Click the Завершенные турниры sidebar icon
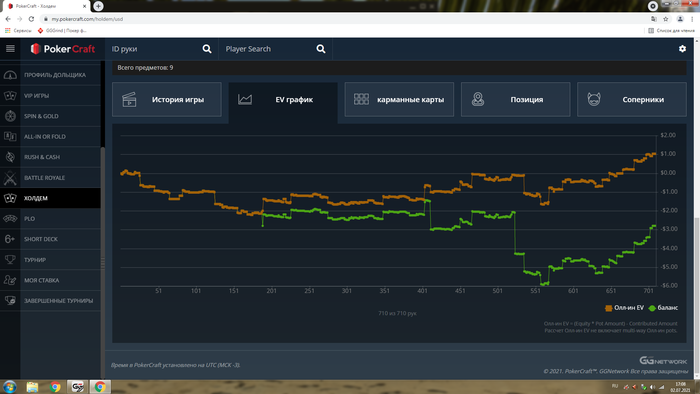Viewport: 700px width, 394px height. coord(10,301)
